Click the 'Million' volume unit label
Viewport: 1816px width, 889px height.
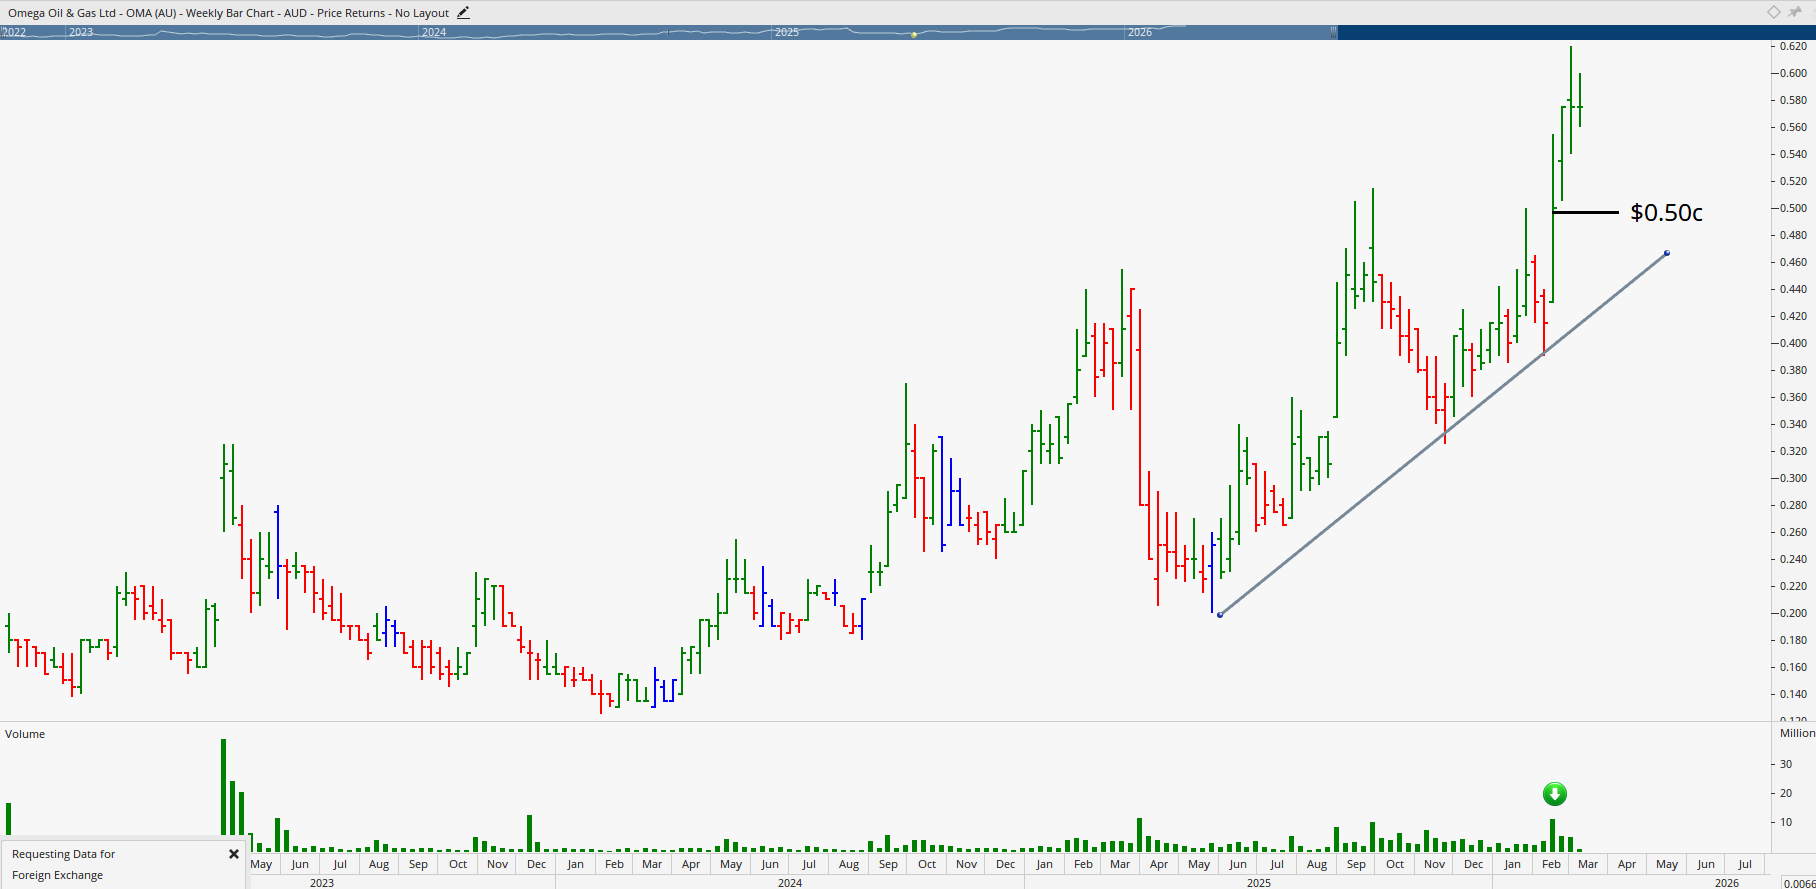[x=1797, y=733]
